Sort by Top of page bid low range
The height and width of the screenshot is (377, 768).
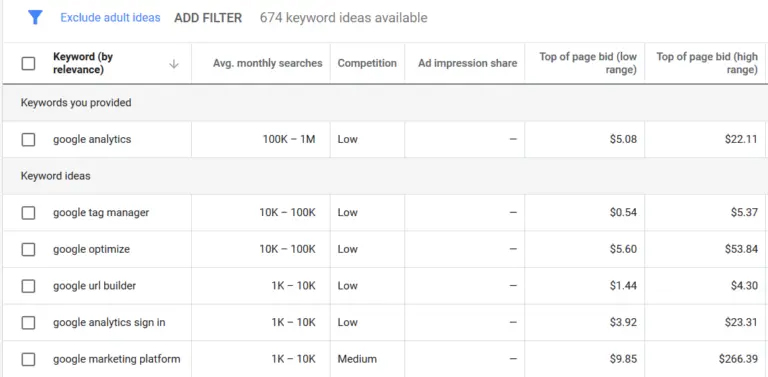point(588,63)
